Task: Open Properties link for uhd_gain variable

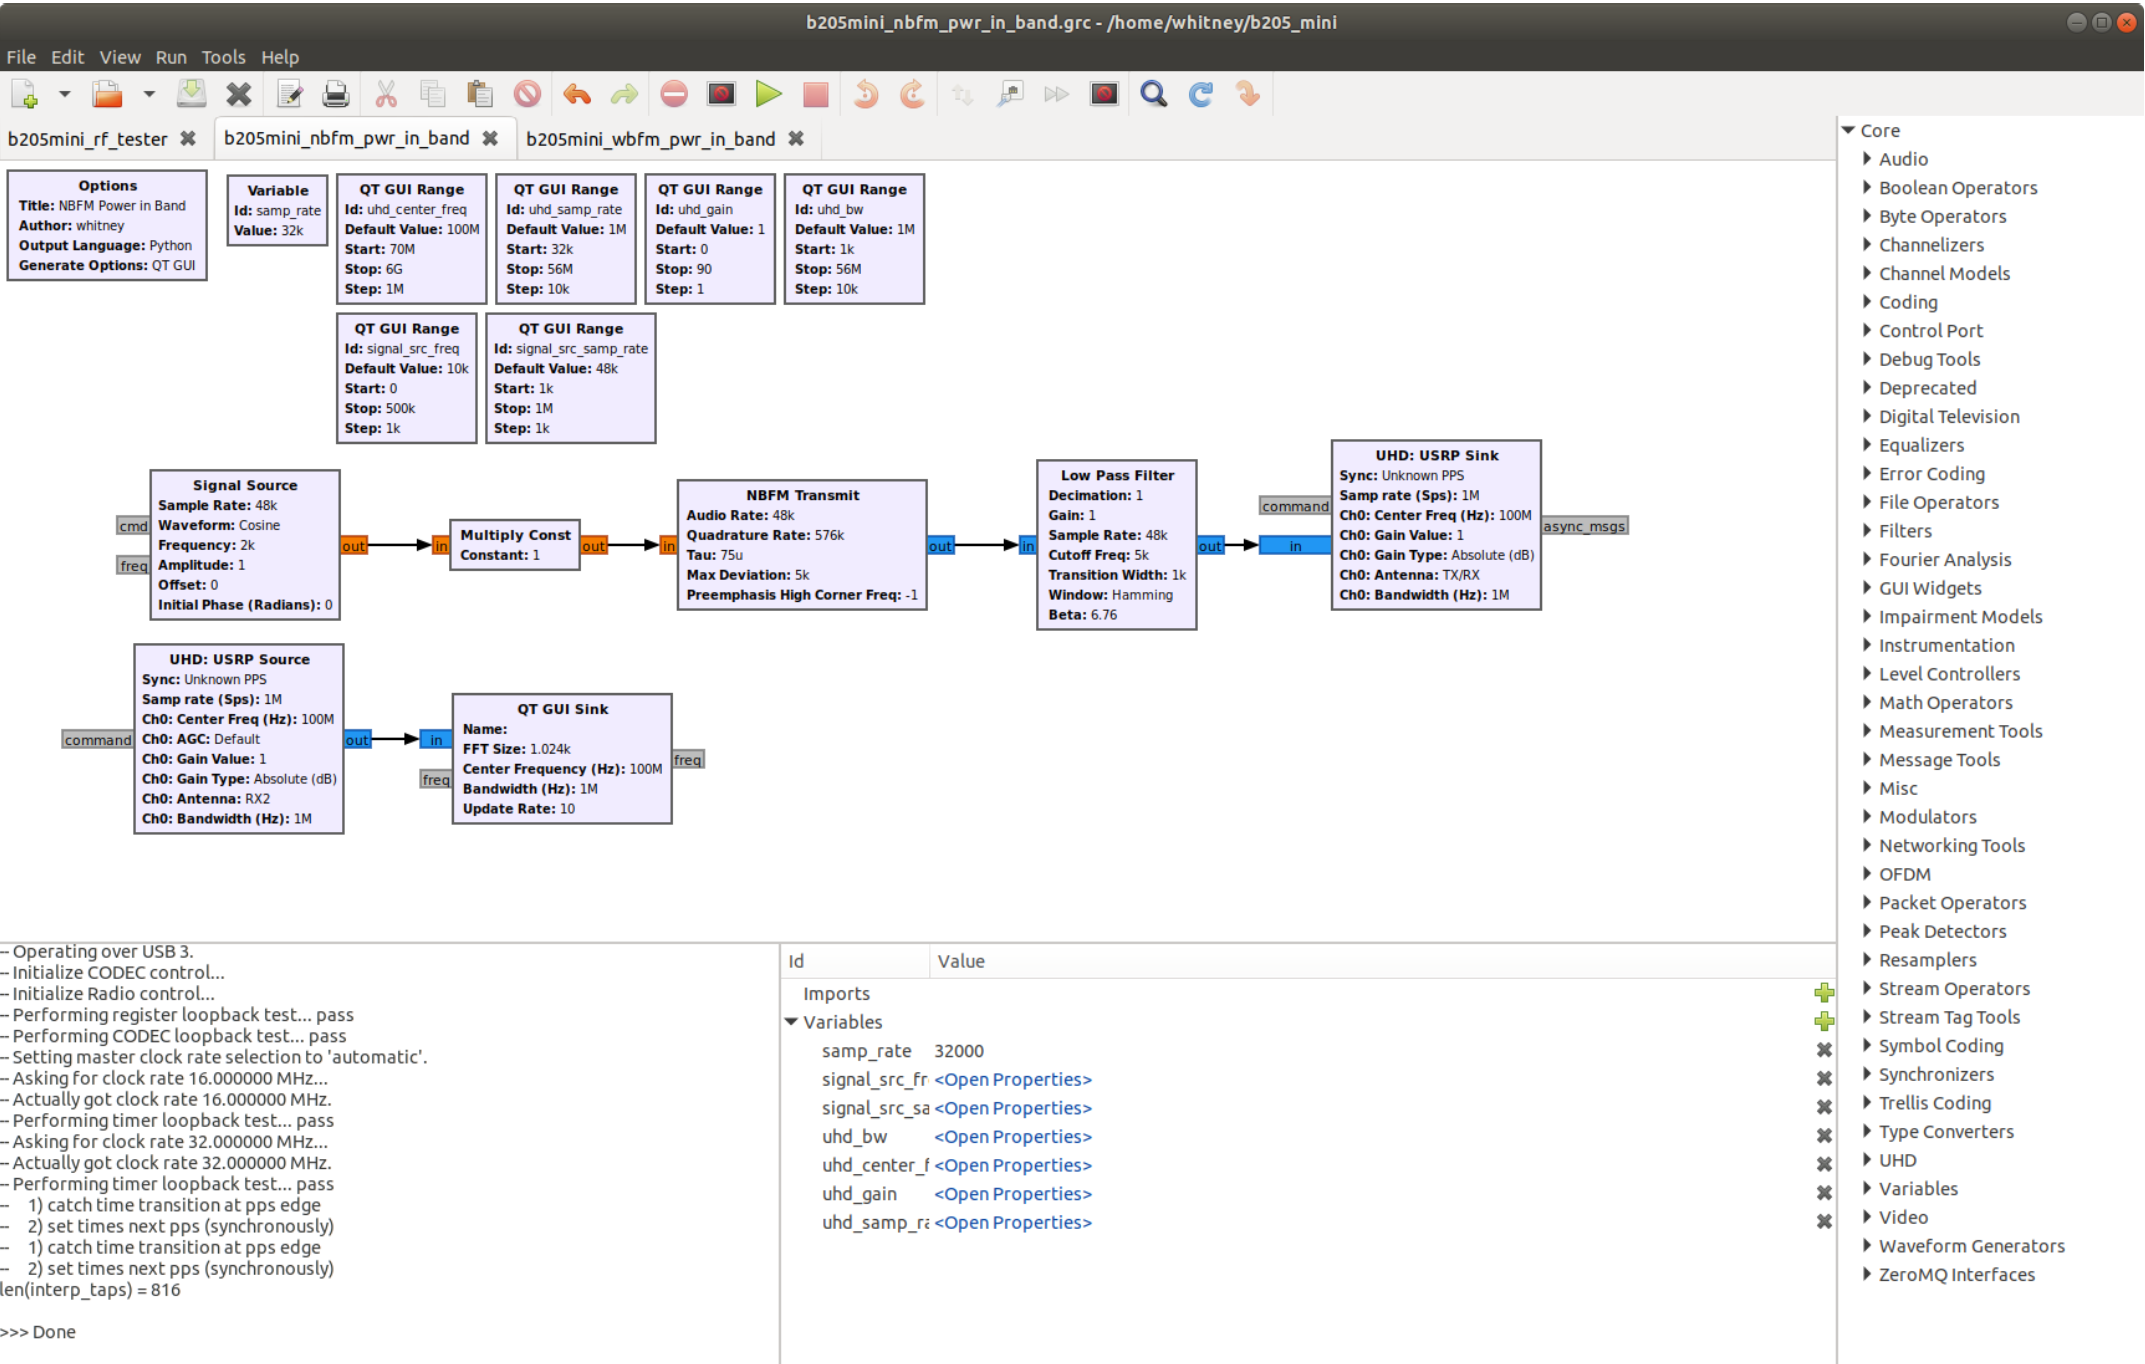Action: click(1012, 1193)
